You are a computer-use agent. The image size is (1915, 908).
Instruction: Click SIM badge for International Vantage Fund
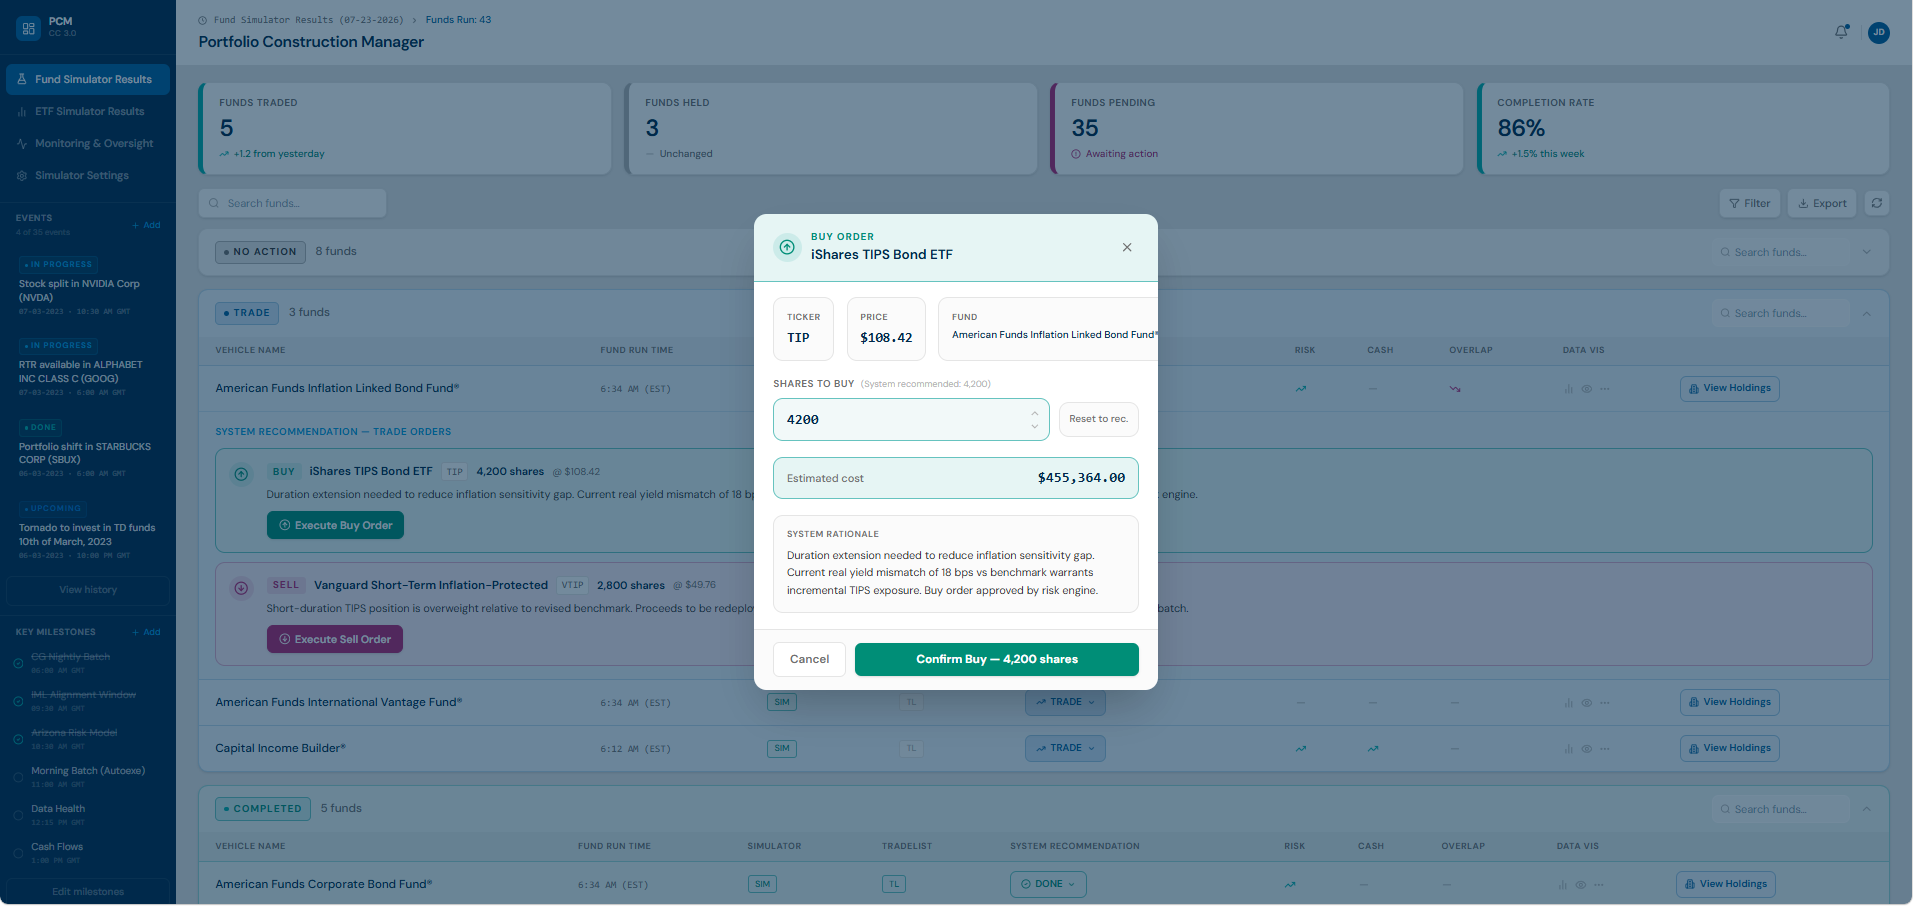pos(782,703)
